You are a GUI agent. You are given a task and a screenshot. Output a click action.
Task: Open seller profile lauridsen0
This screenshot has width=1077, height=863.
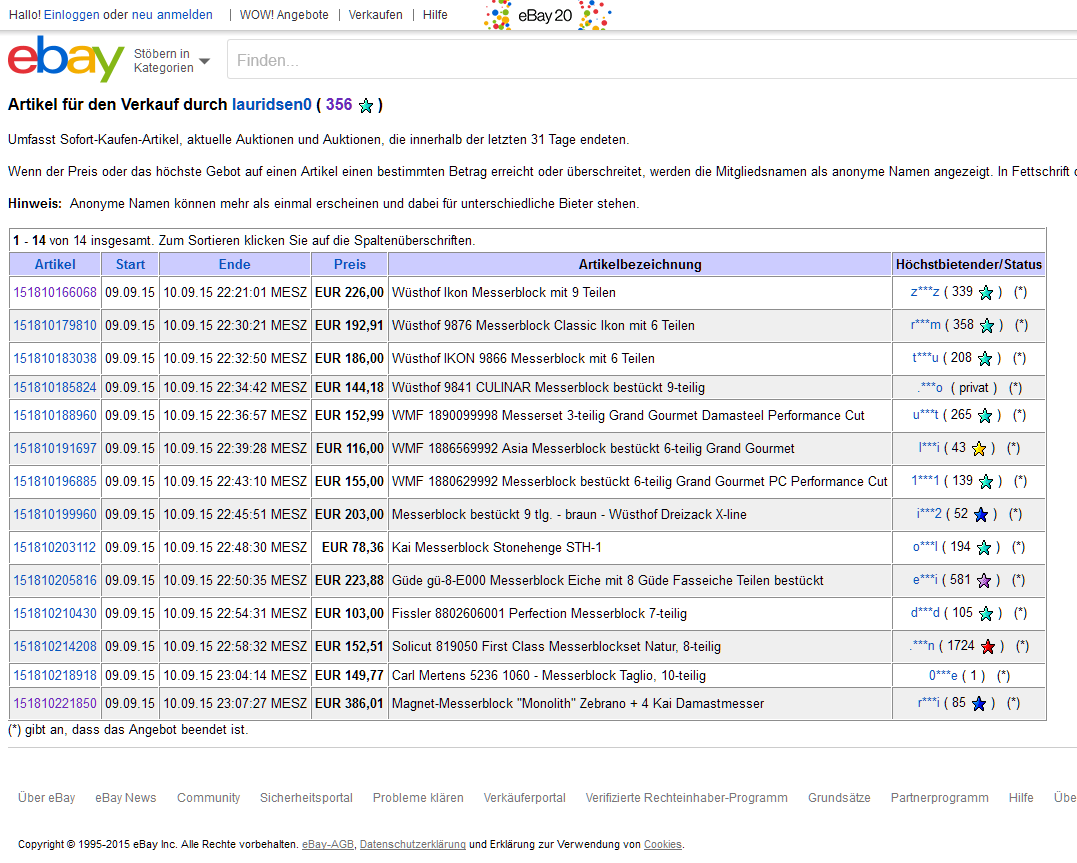click(x=271, y=104)
